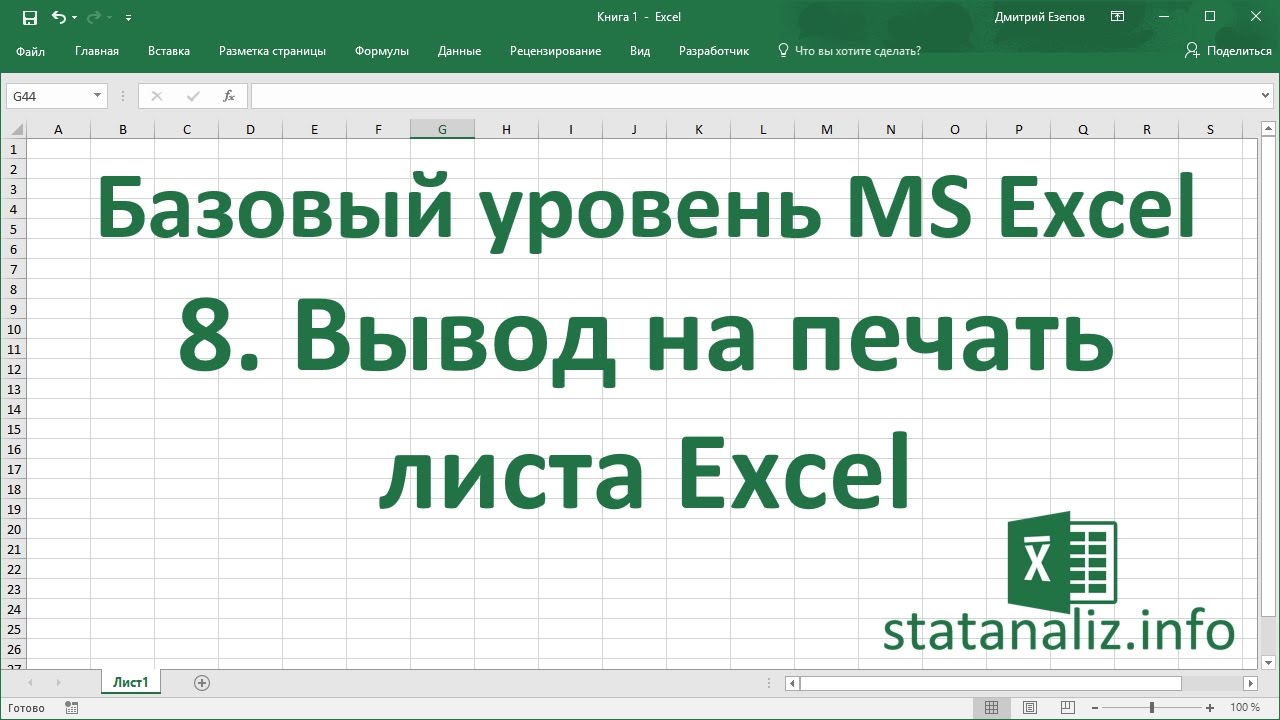Select row 13 header

coord(14,389)
